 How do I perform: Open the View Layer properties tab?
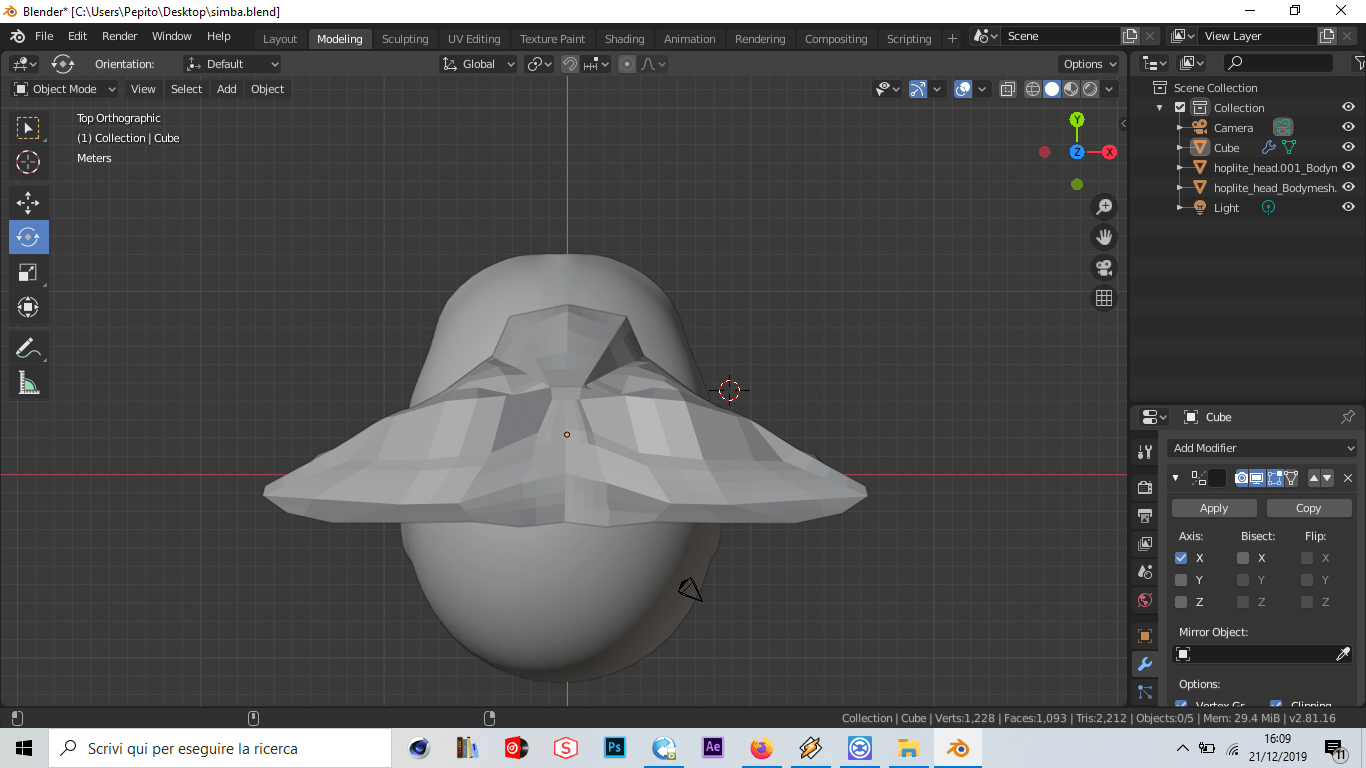(1145, 544)
